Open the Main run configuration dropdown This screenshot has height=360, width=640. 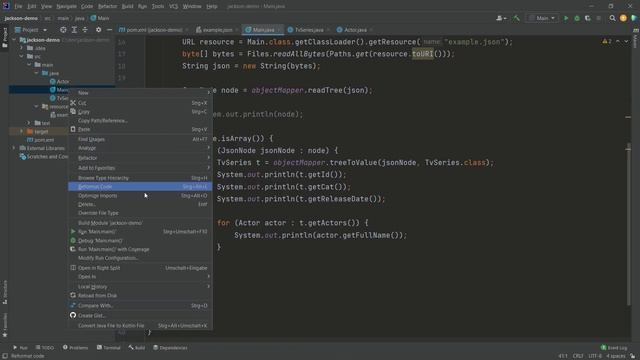pos(542,18)
